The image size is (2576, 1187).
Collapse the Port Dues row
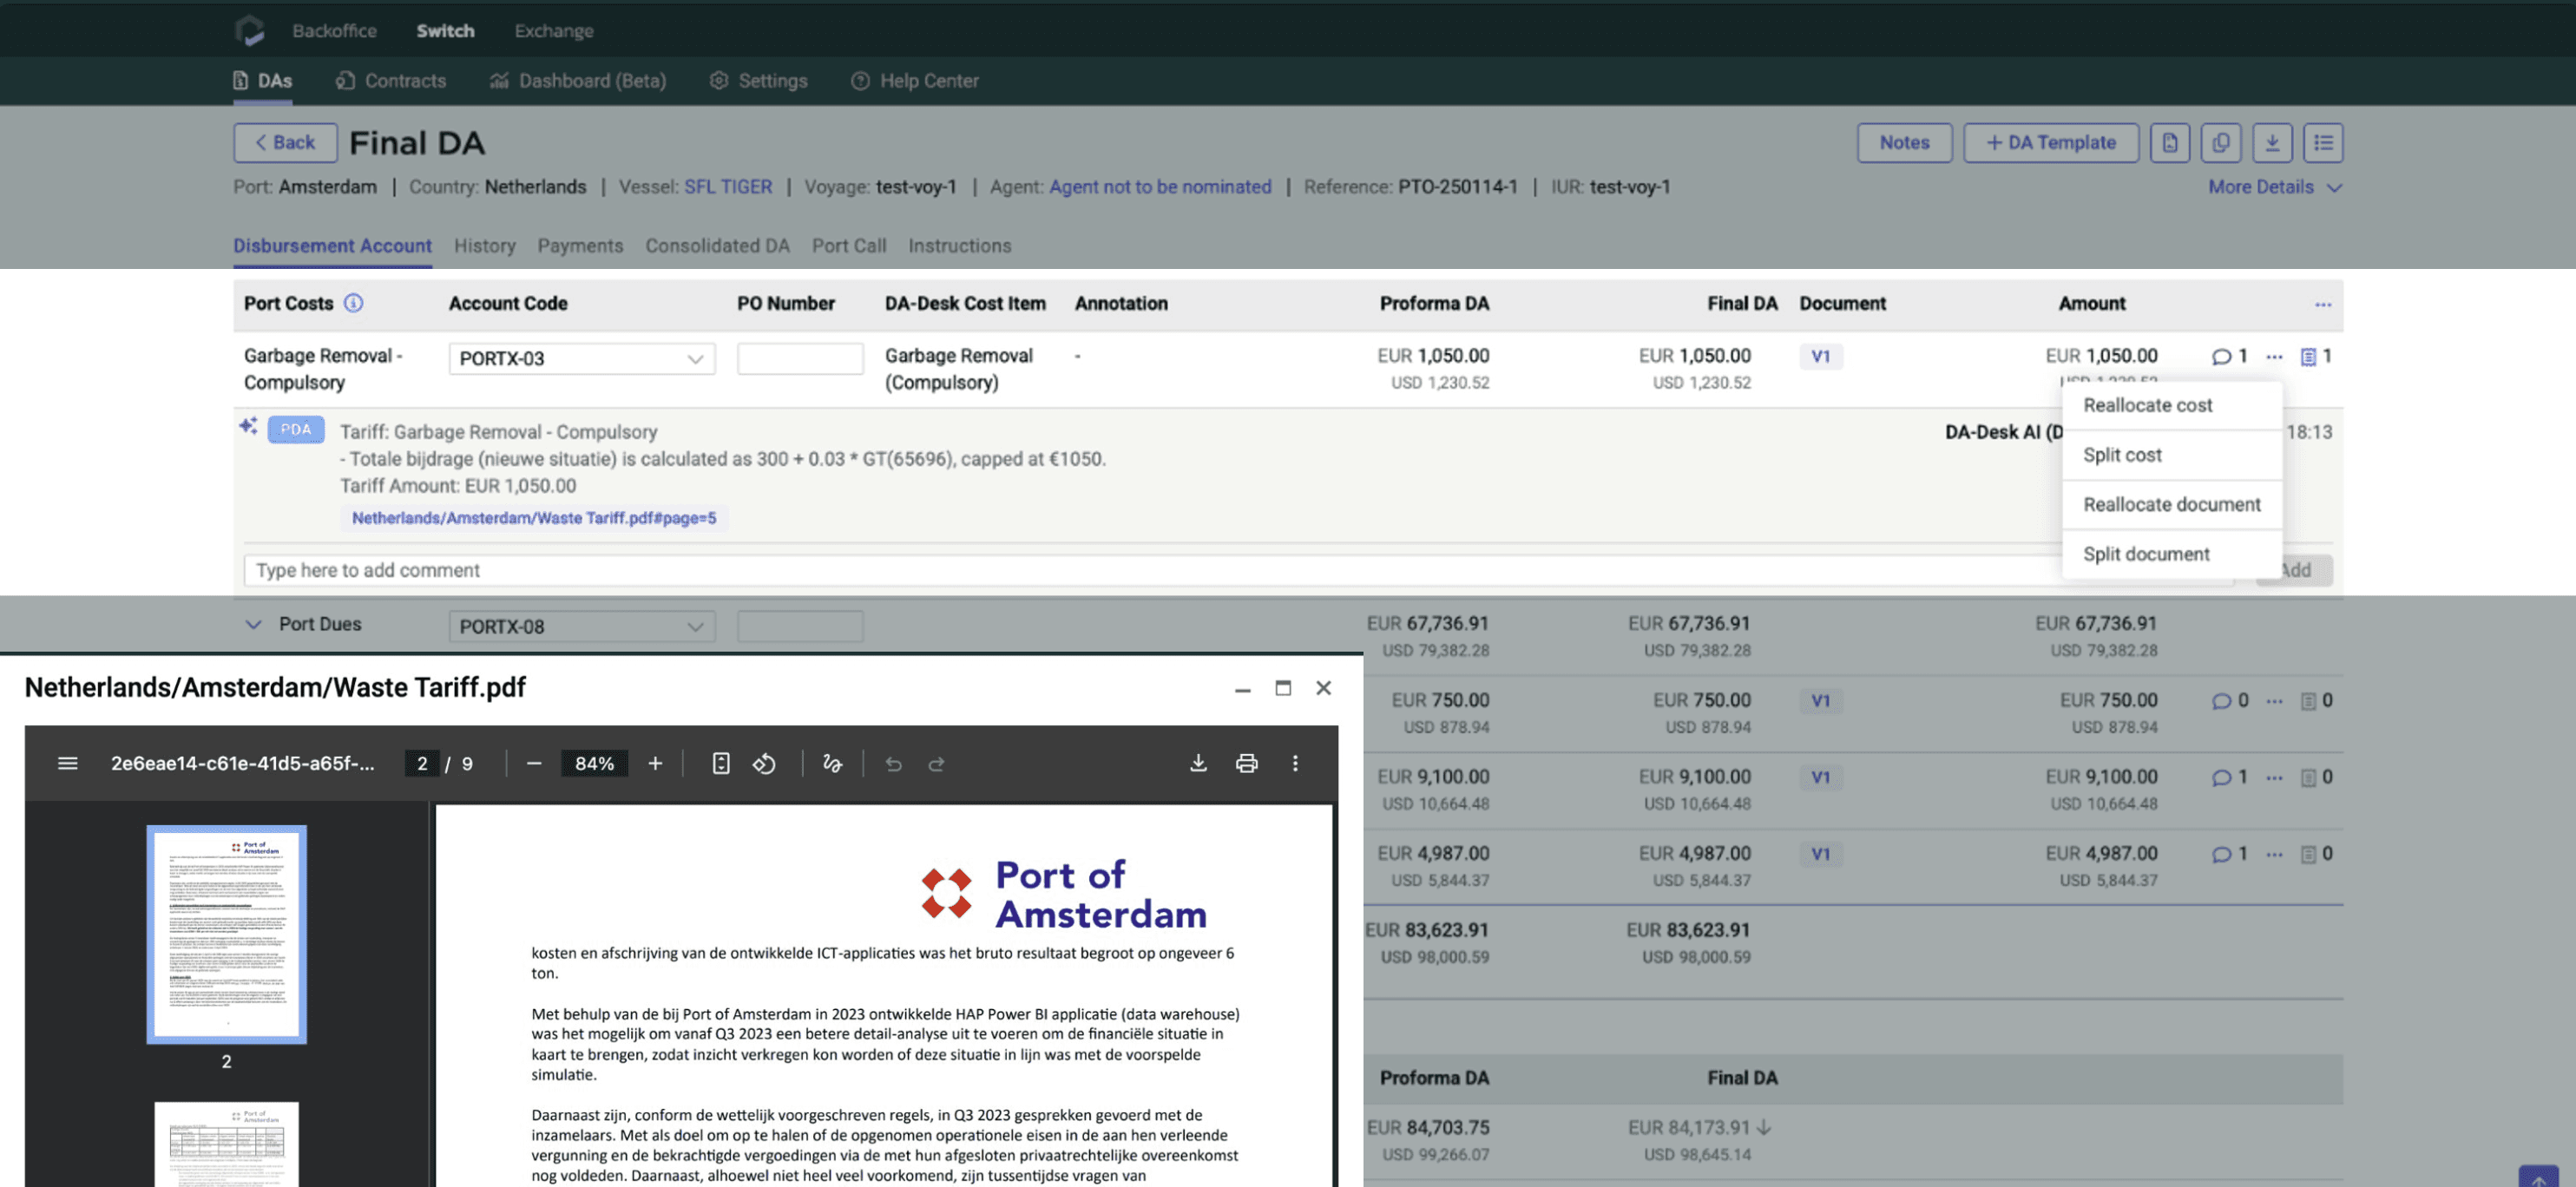[x=254, y=624]
